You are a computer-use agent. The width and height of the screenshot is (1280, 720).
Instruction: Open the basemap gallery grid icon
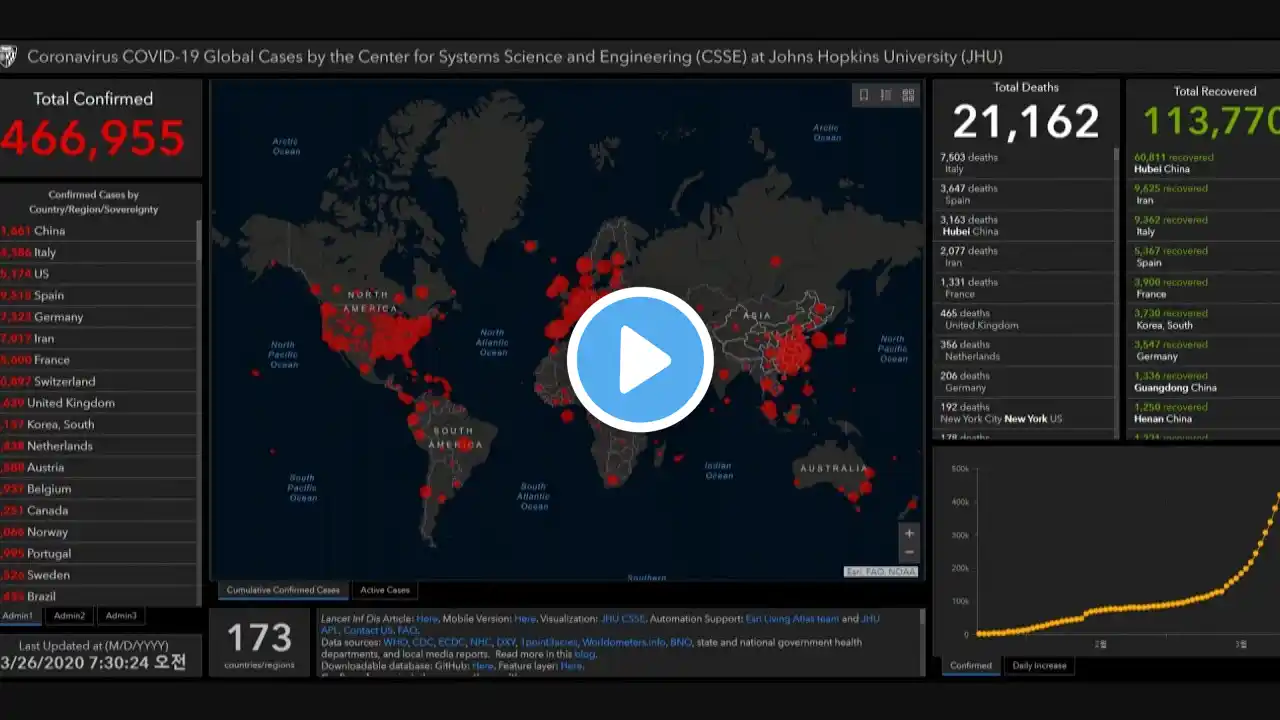click(908, 95)
